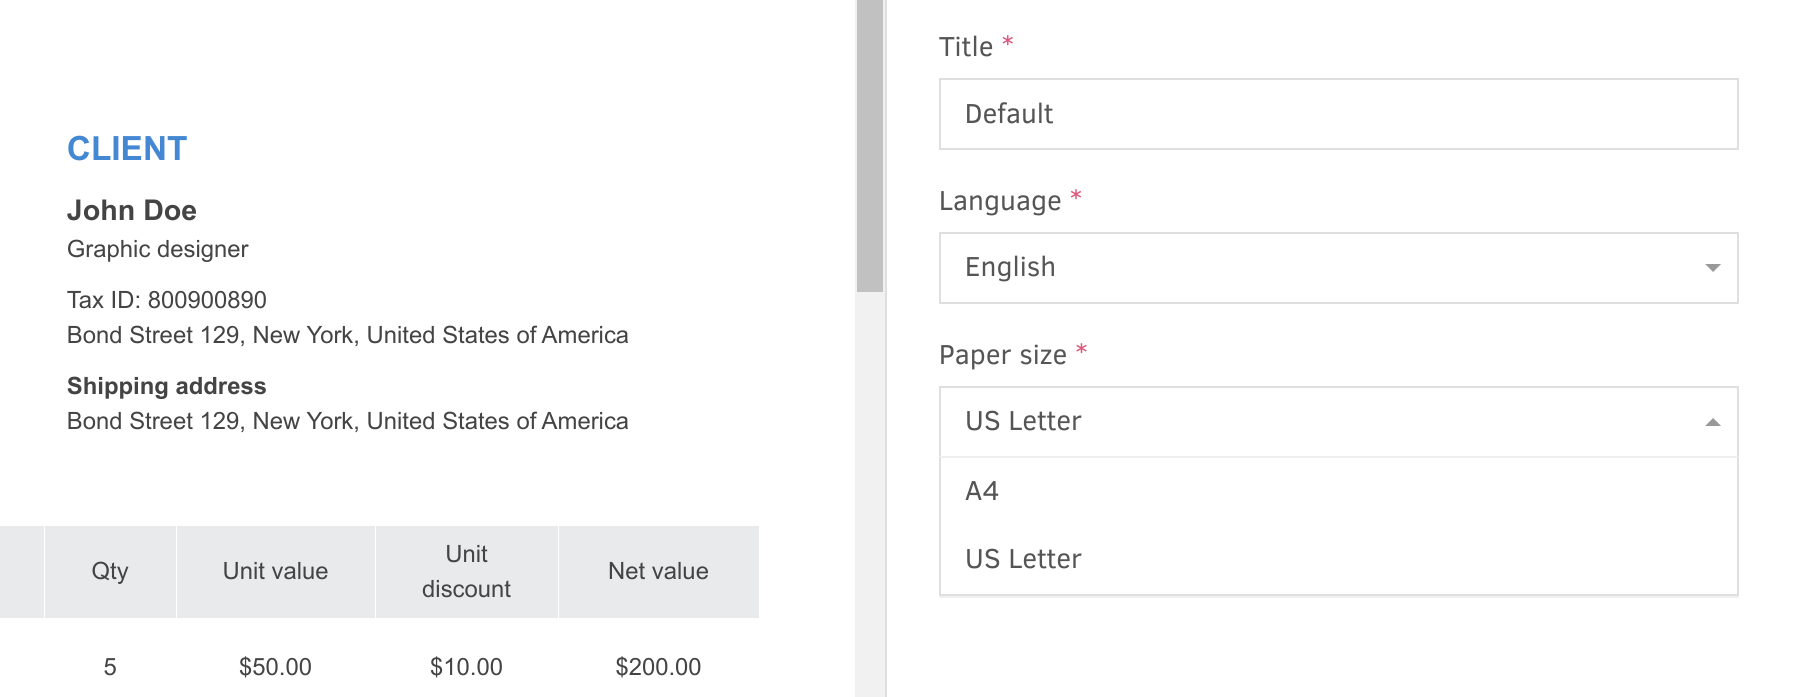Open the Language dropdown arrow
This screenshot has height=697, width=1794.
[1712, 267]
